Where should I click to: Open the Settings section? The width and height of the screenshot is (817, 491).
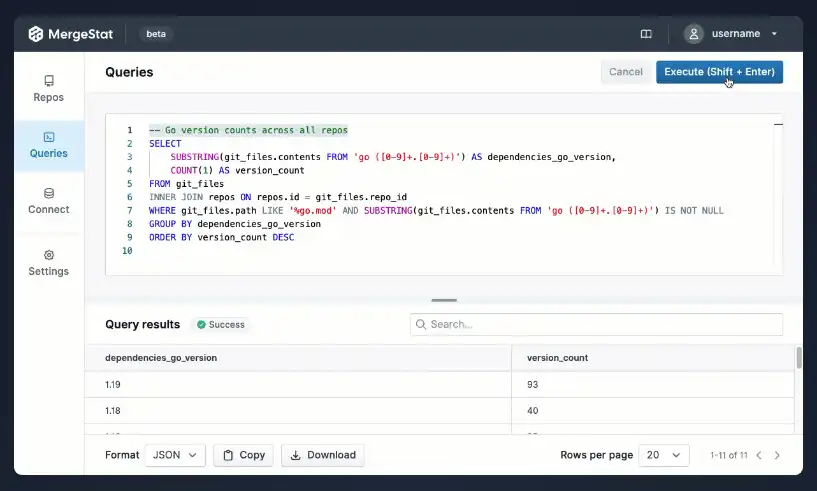pos(48,263)
